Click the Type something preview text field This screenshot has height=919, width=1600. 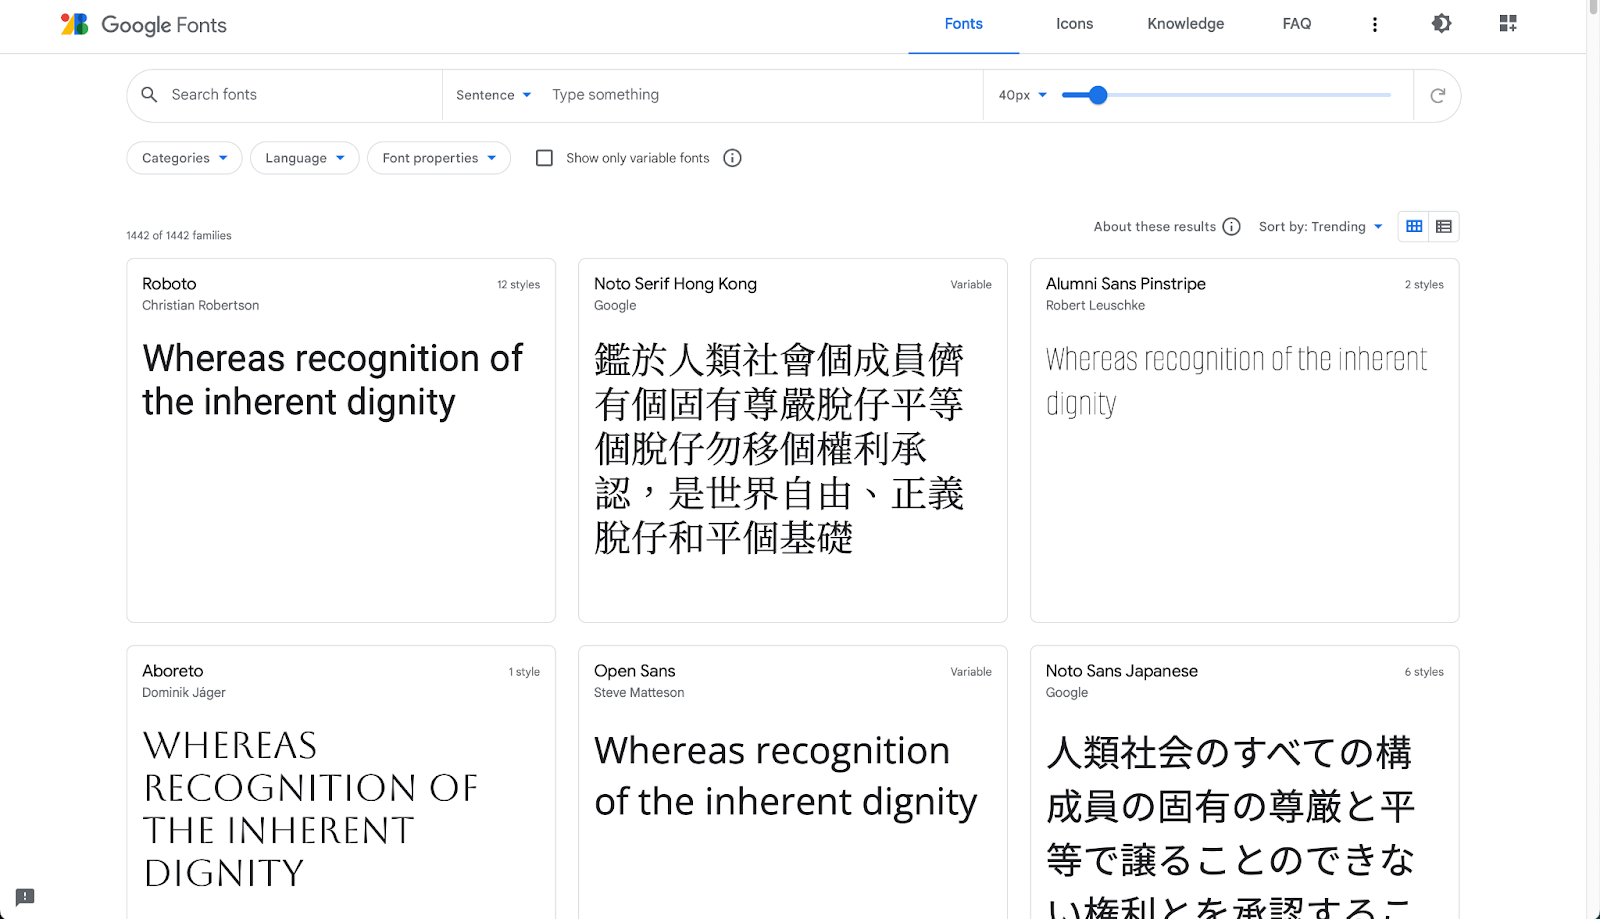click(x=760, y=95)
